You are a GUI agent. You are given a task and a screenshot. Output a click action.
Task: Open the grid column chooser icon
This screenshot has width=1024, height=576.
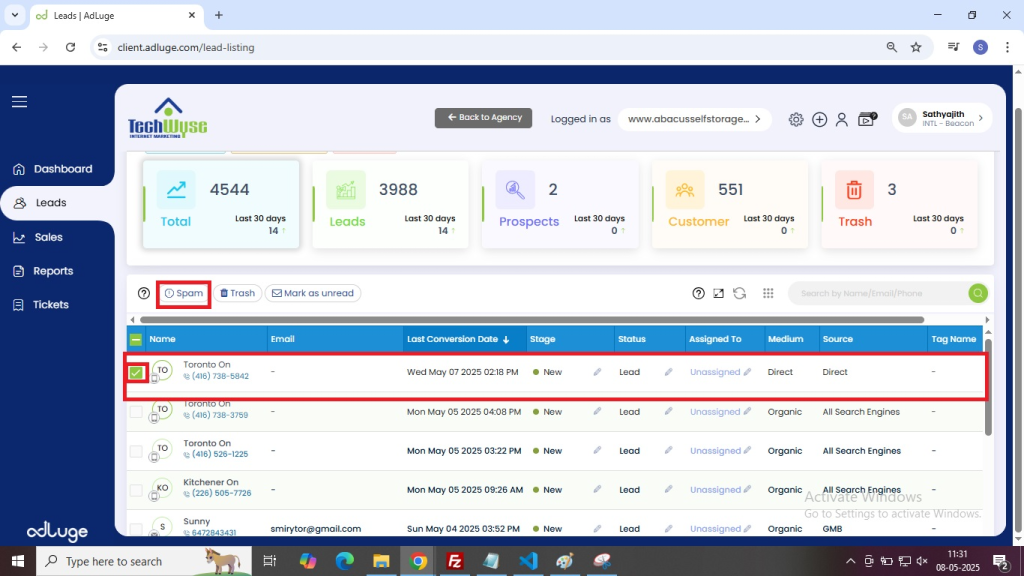768,293
